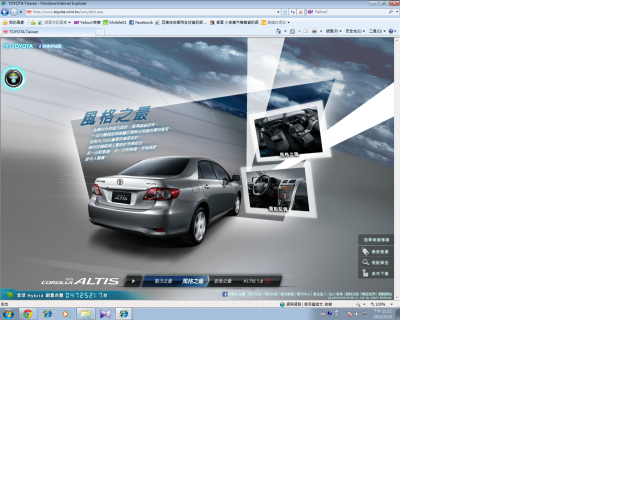The height and width of the screenshot is (480, 640).
Task: Click inside the Yahoo search box
Action: point(349,12)
